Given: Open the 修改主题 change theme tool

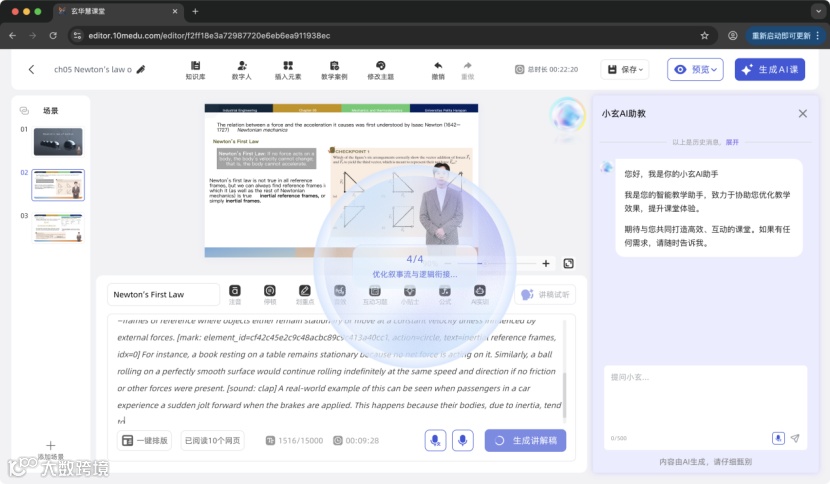Looking at the screenshot, I should tap(381, 70).
